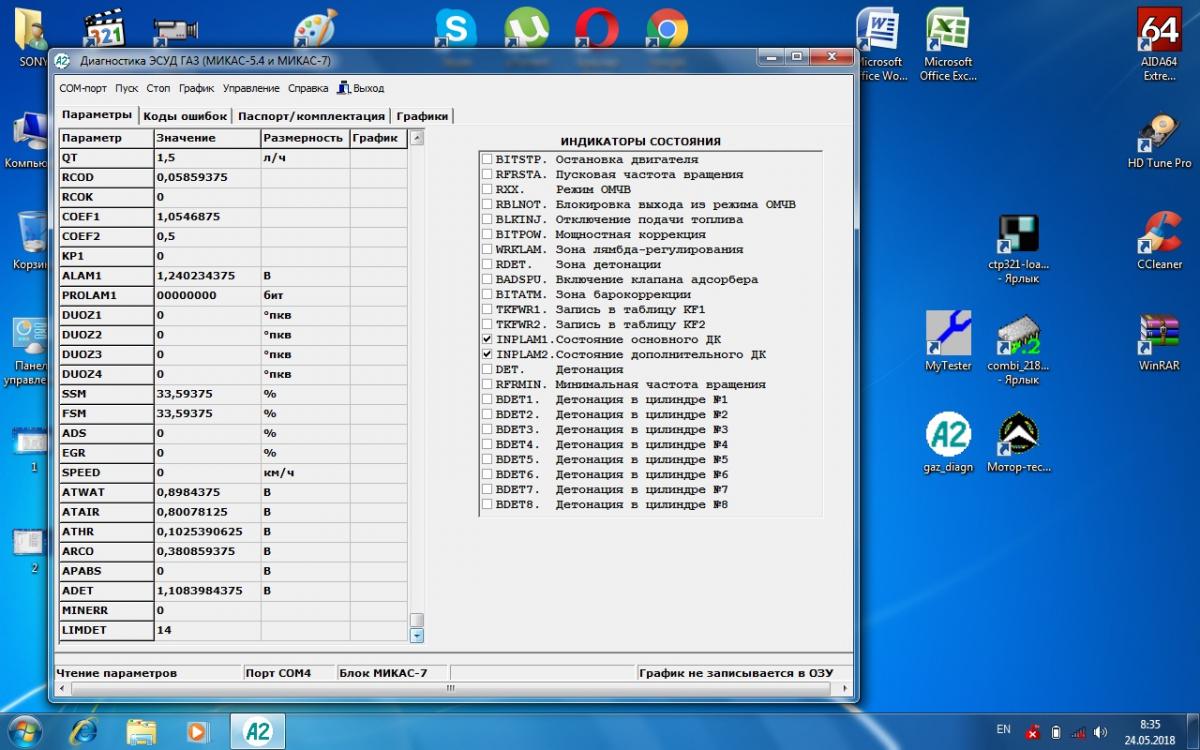
Task: Open the График menu
Action: (x=196, y=88)
